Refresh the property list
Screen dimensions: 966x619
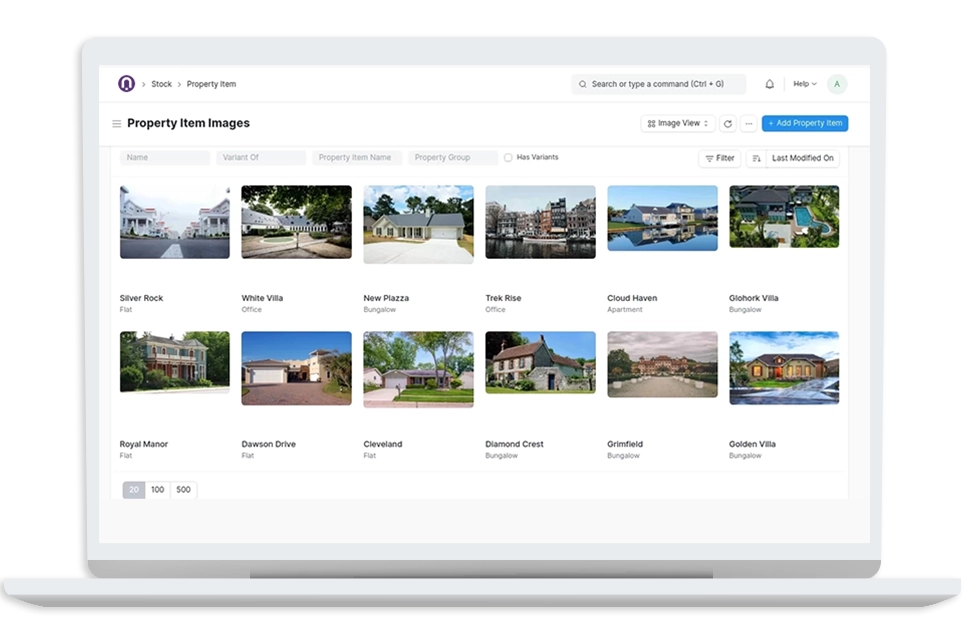tap(727, 124)
